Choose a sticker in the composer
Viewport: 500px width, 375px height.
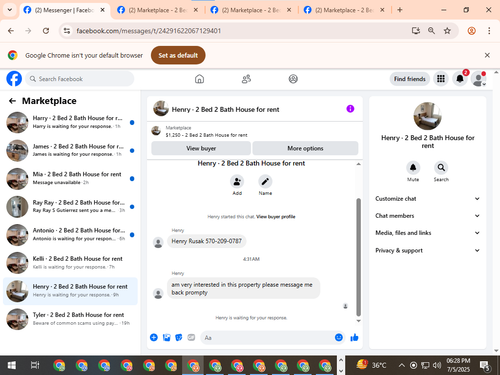pos(179,337)
